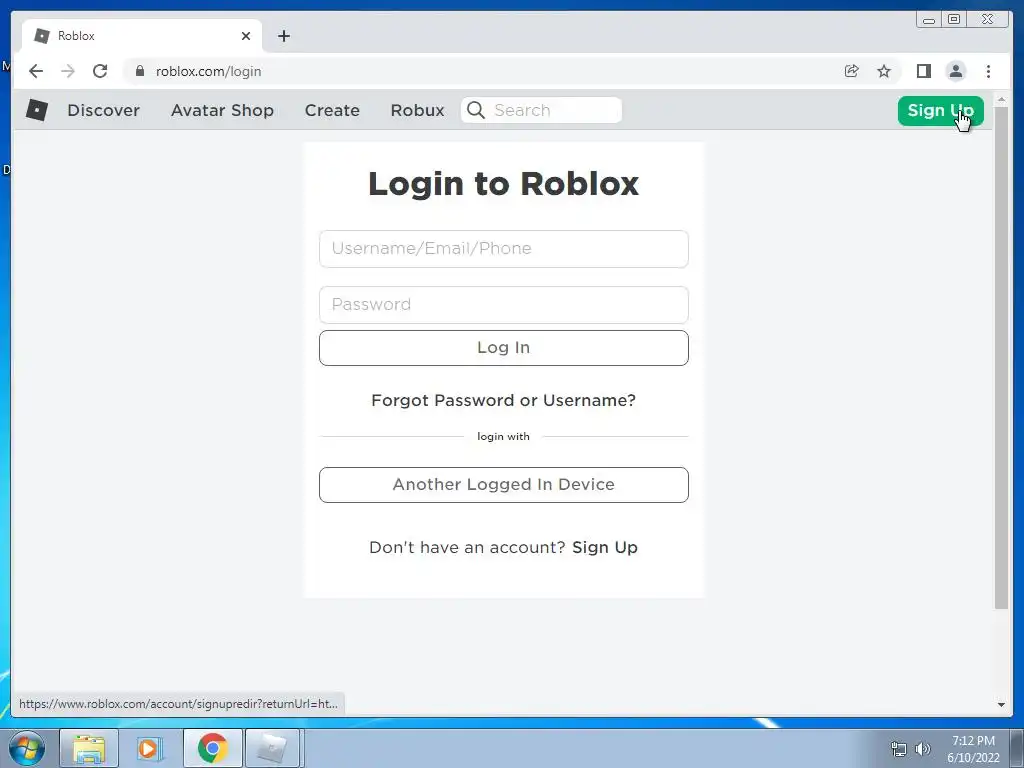The image size is (1024, 768).
Task: Go back using browser back arrow
Action: coord(36,71)
